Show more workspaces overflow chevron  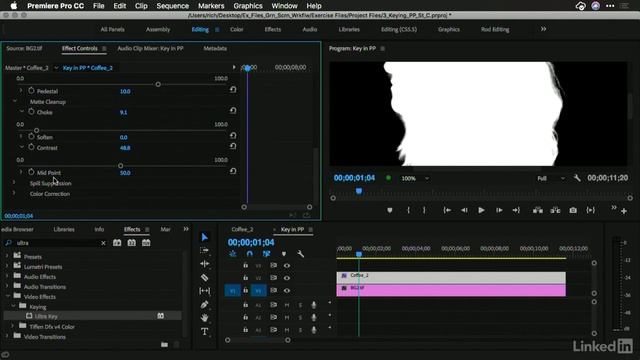(543, 29)
